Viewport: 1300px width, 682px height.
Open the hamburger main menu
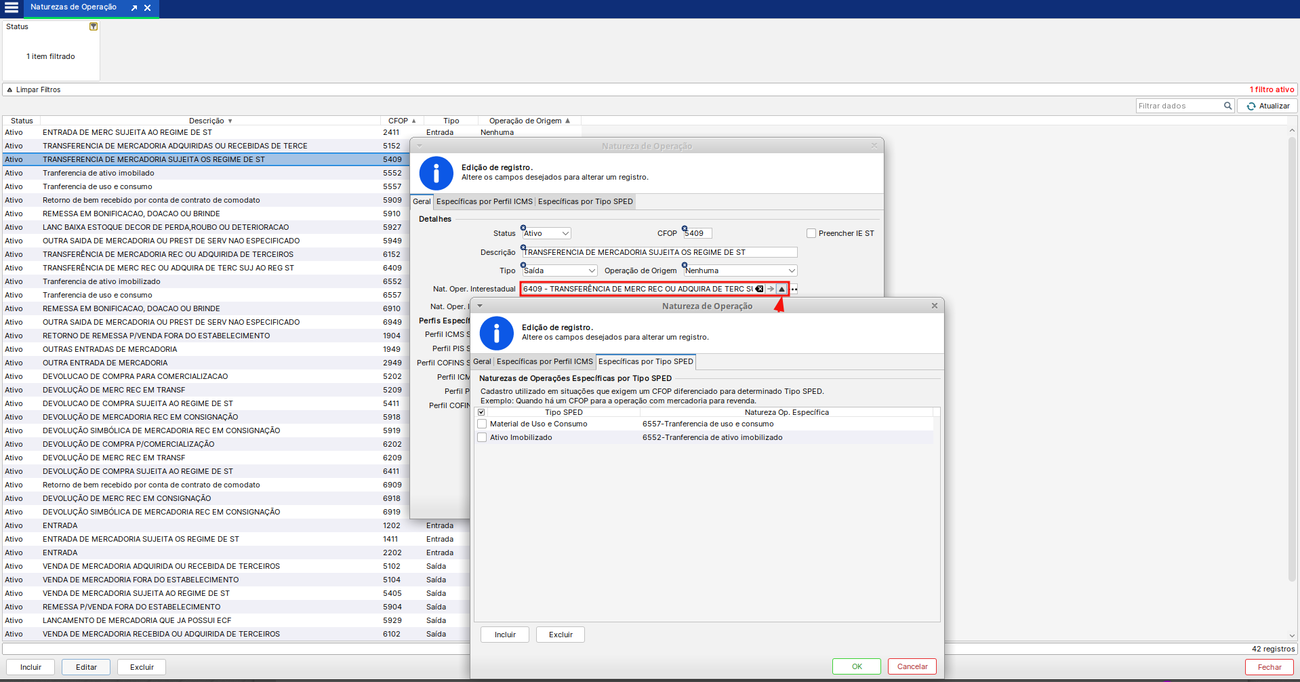click(11, 8)
